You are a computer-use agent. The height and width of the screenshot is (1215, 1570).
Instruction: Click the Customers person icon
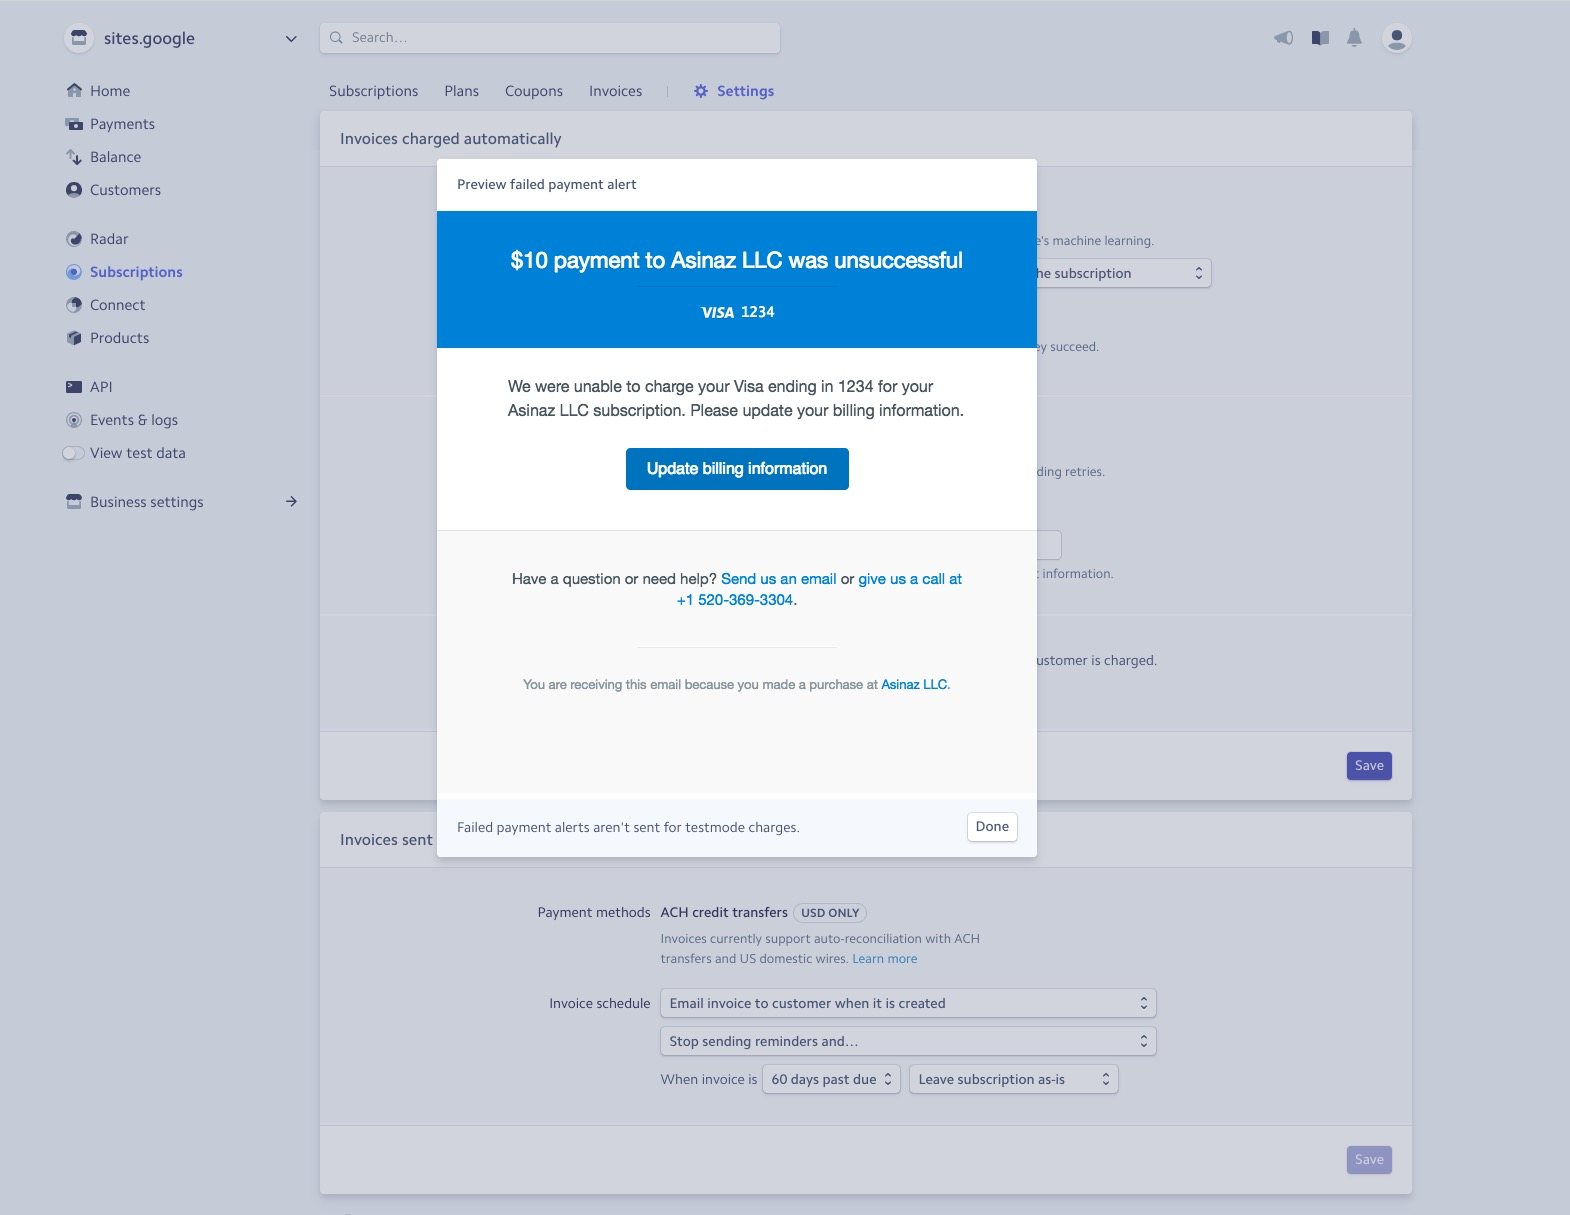(74, 190)
